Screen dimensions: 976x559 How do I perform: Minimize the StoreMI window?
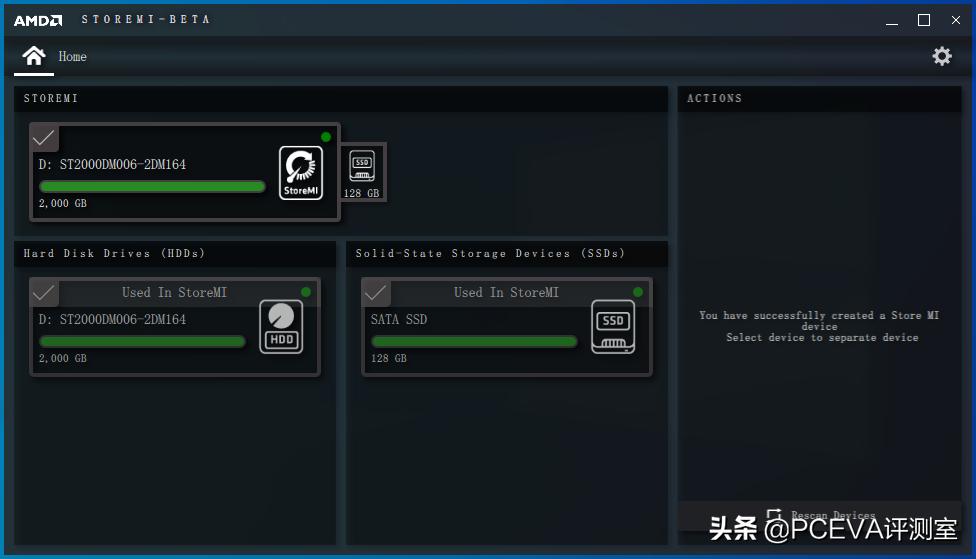tap(892, 20)
